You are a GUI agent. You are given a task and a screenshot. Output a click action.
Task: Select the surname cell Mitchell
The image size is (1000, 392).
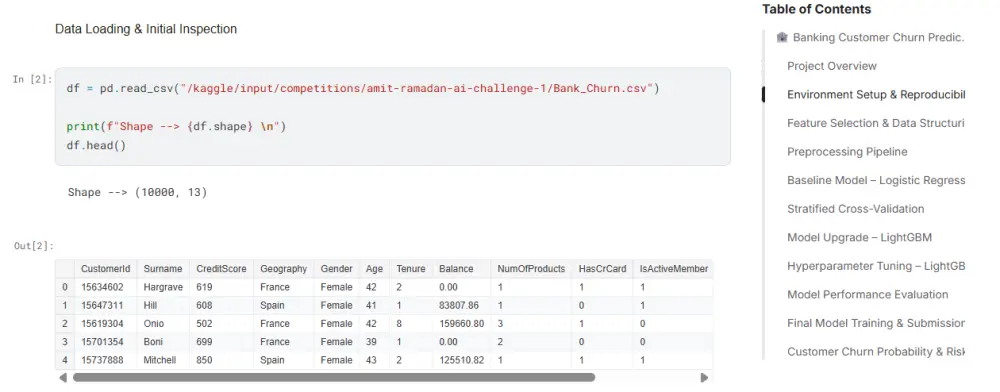click(x=158, y=360)
